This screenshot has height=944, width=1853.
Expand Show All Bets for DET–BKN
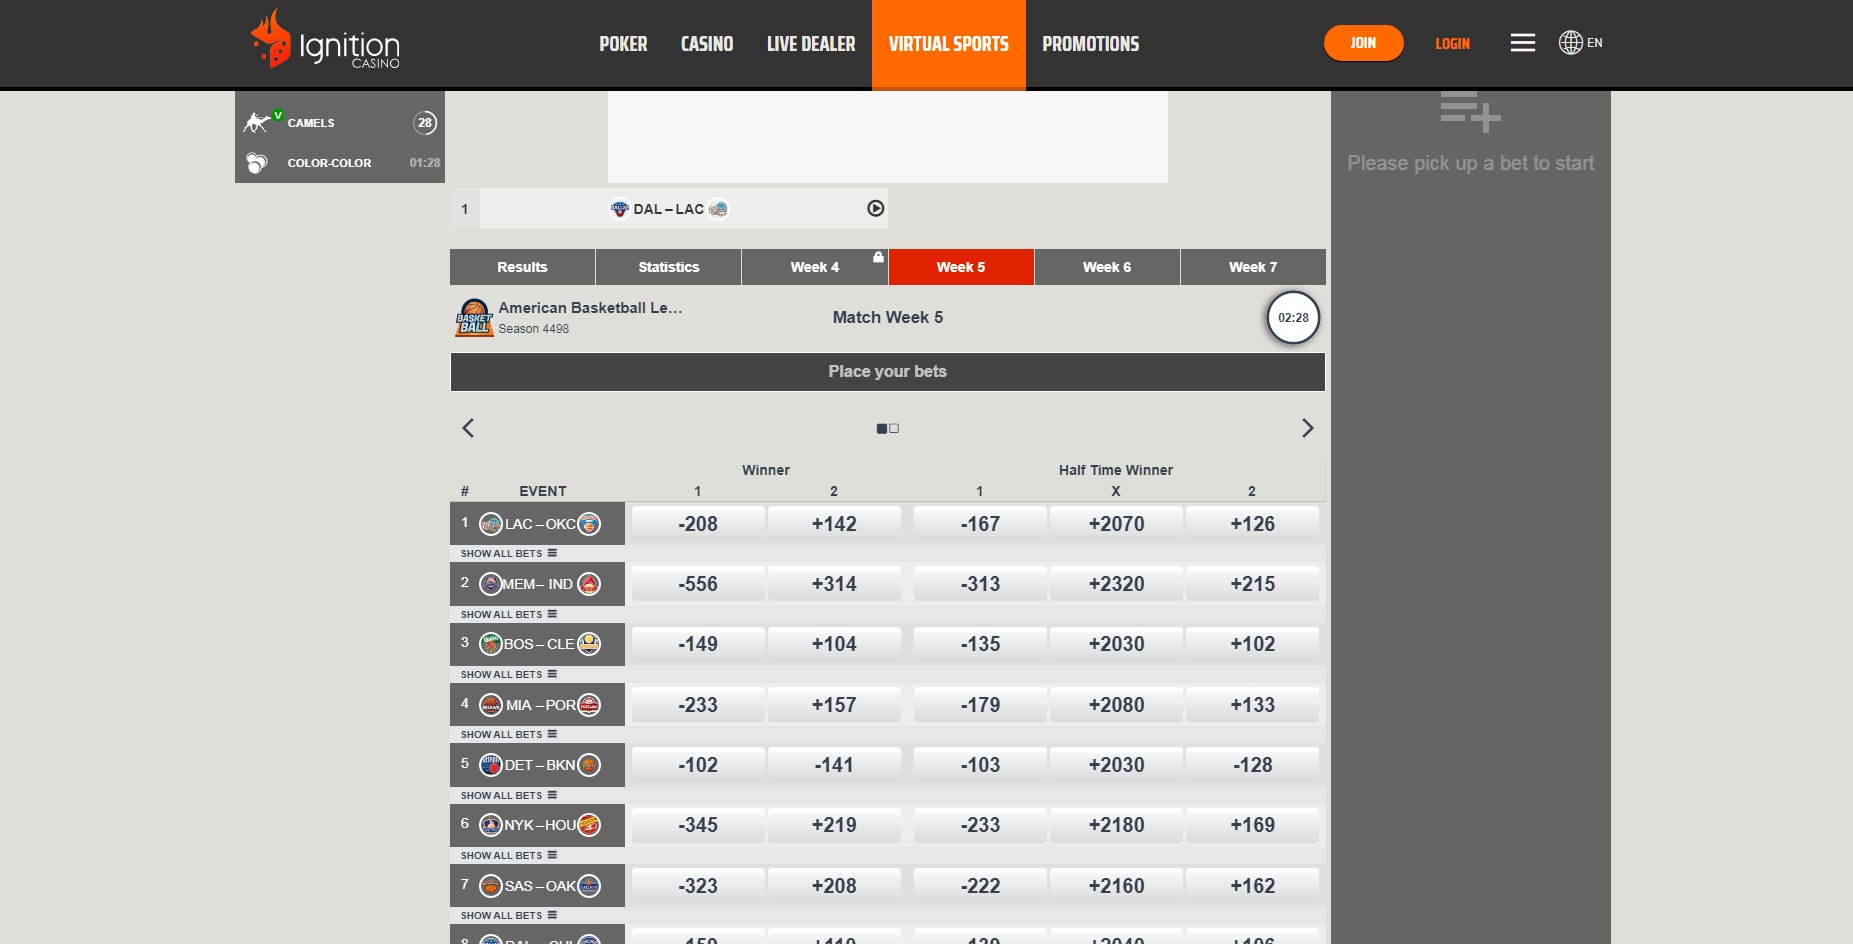click(508, 795)
